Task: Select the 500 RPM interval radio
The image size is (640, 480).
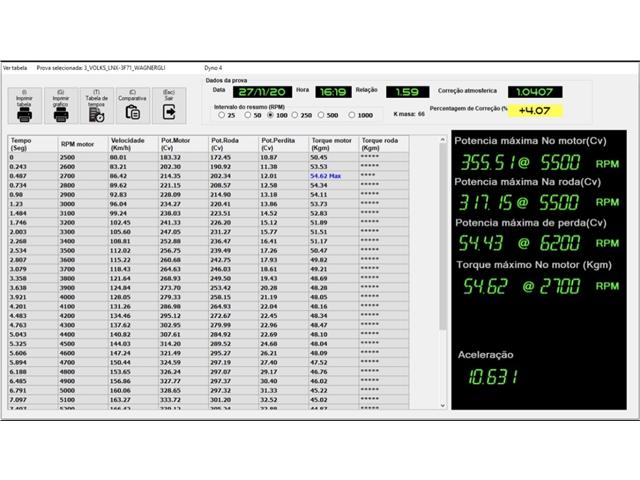Action: point(321,115)
